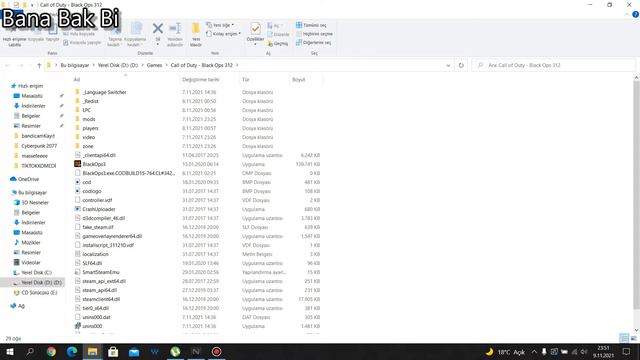Select the _Language Switcher folder

(x=104, y=92)
